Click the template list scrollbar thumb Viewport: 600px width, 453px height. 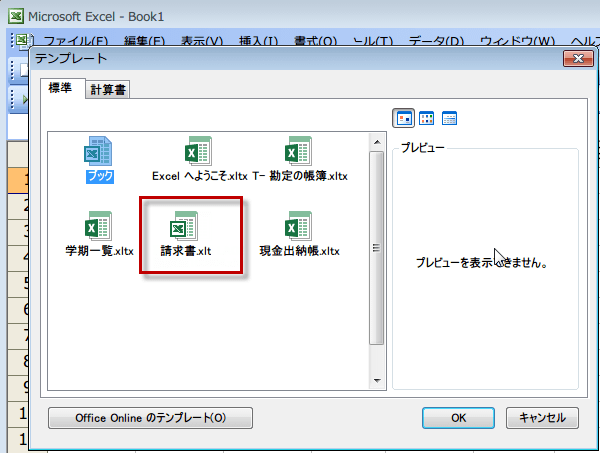click(x=377, y=250)
